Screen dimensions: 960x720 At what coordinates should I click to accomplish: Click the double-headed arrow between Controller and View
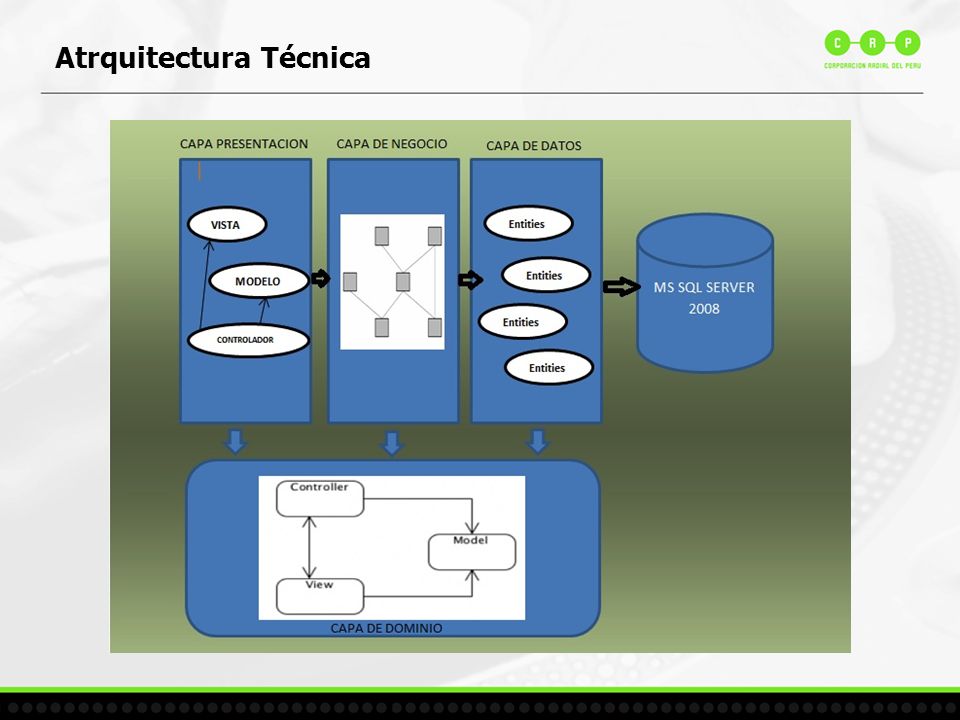[x=309, y=547]
